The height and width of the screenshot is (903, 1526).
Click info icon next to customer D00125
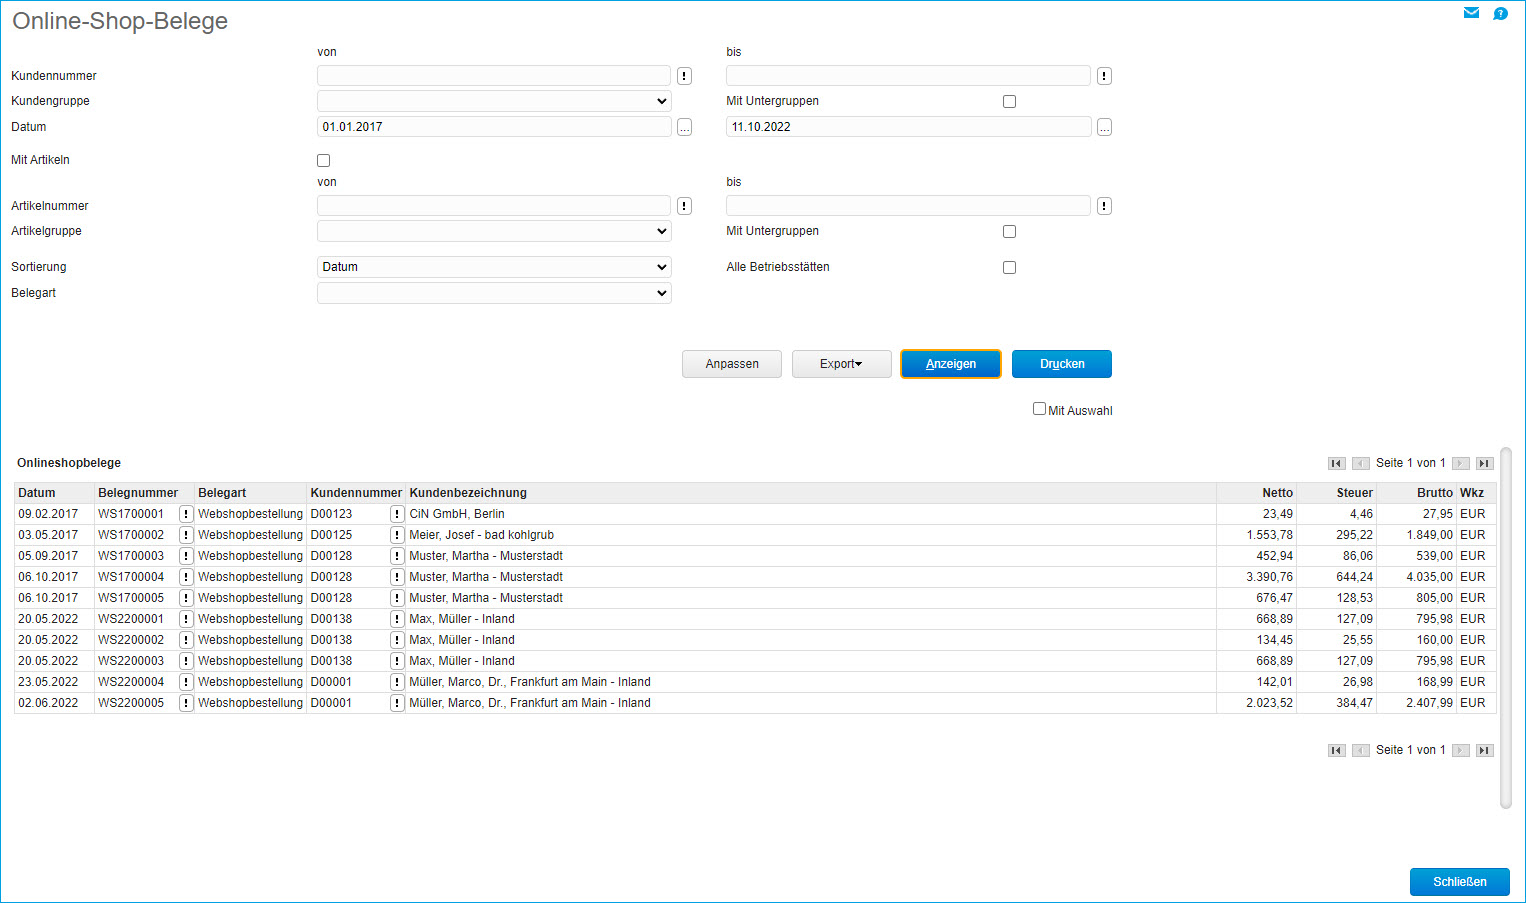pyautogui.click(x=397, y=535)
